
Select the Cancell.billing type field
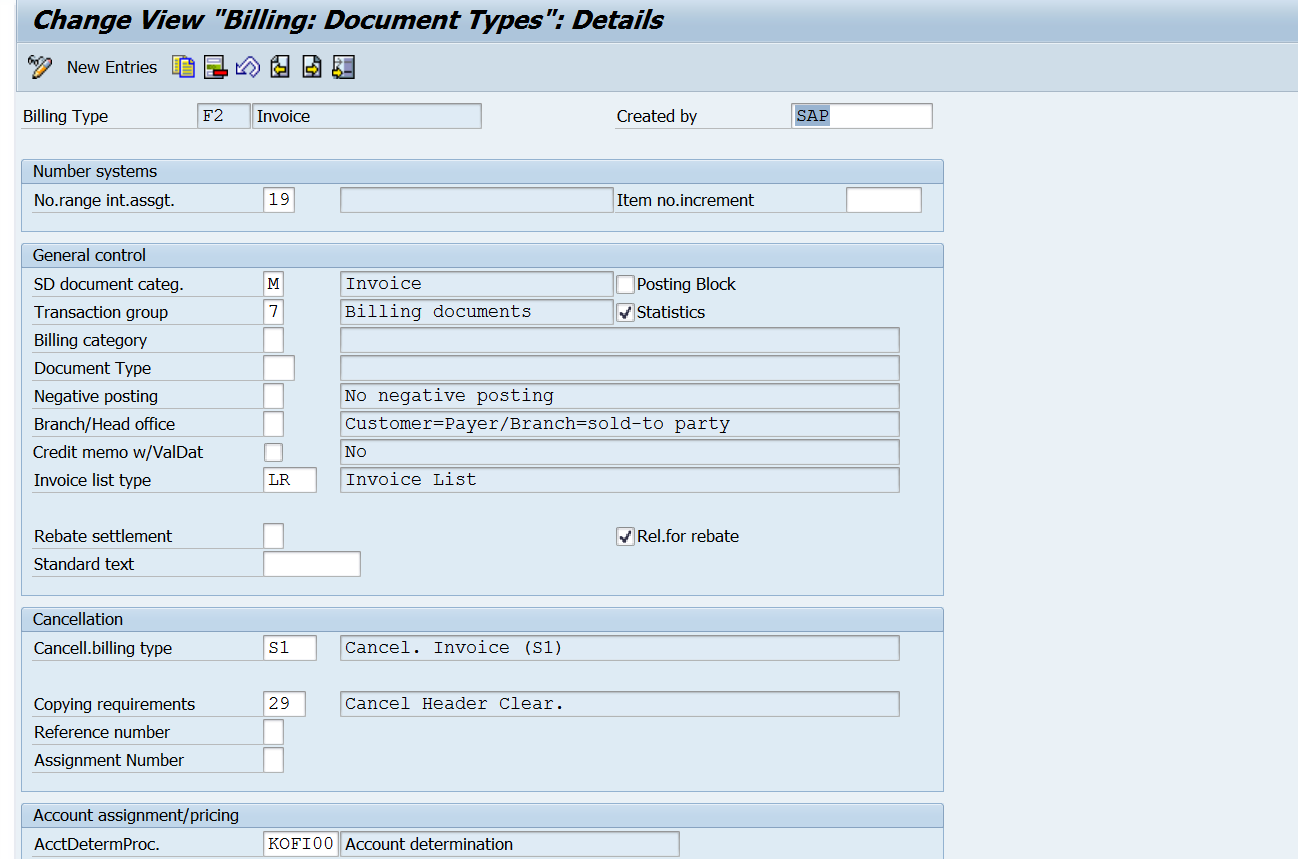point(290,648)
